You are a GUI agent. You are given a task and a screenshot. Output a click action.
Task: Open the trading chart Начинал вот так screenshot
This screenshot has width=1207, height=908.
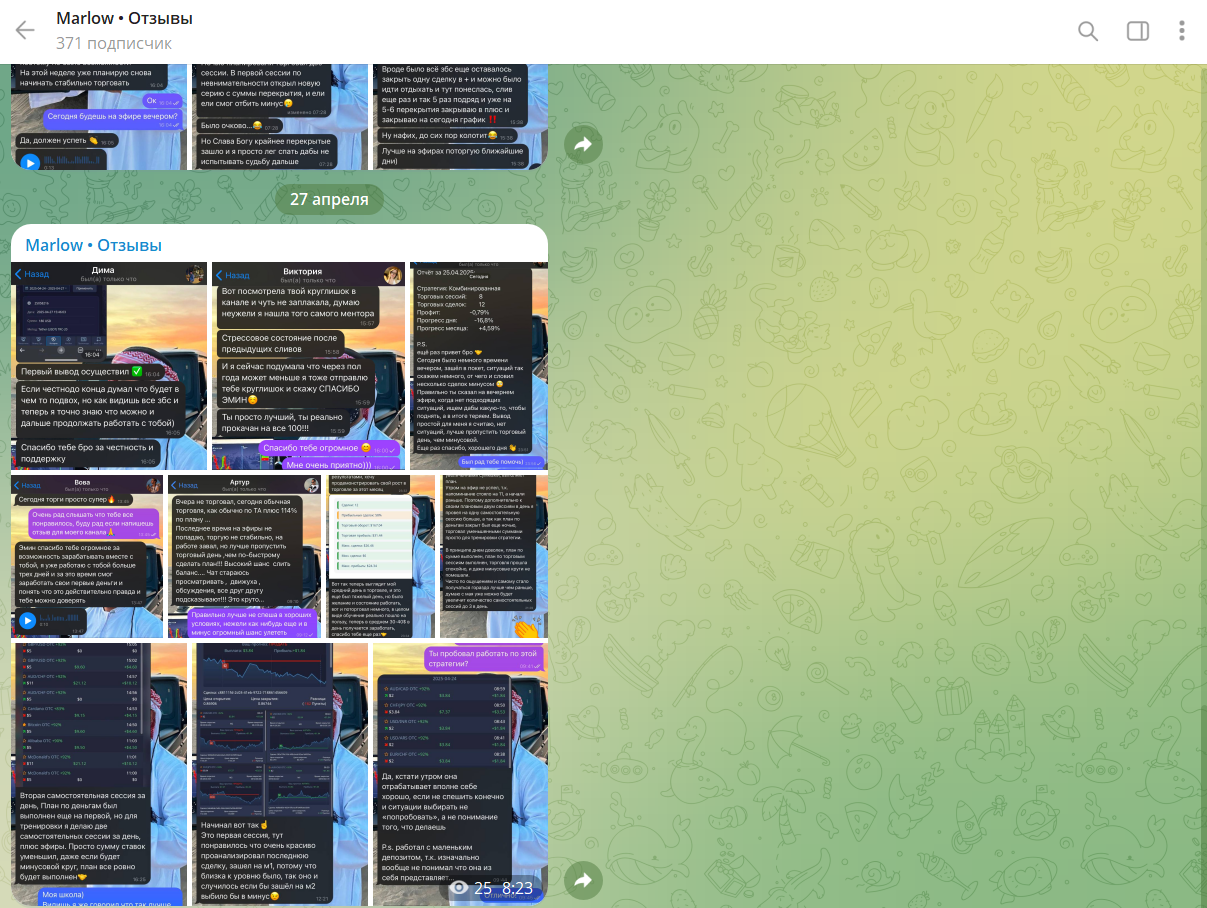point(280,774)
